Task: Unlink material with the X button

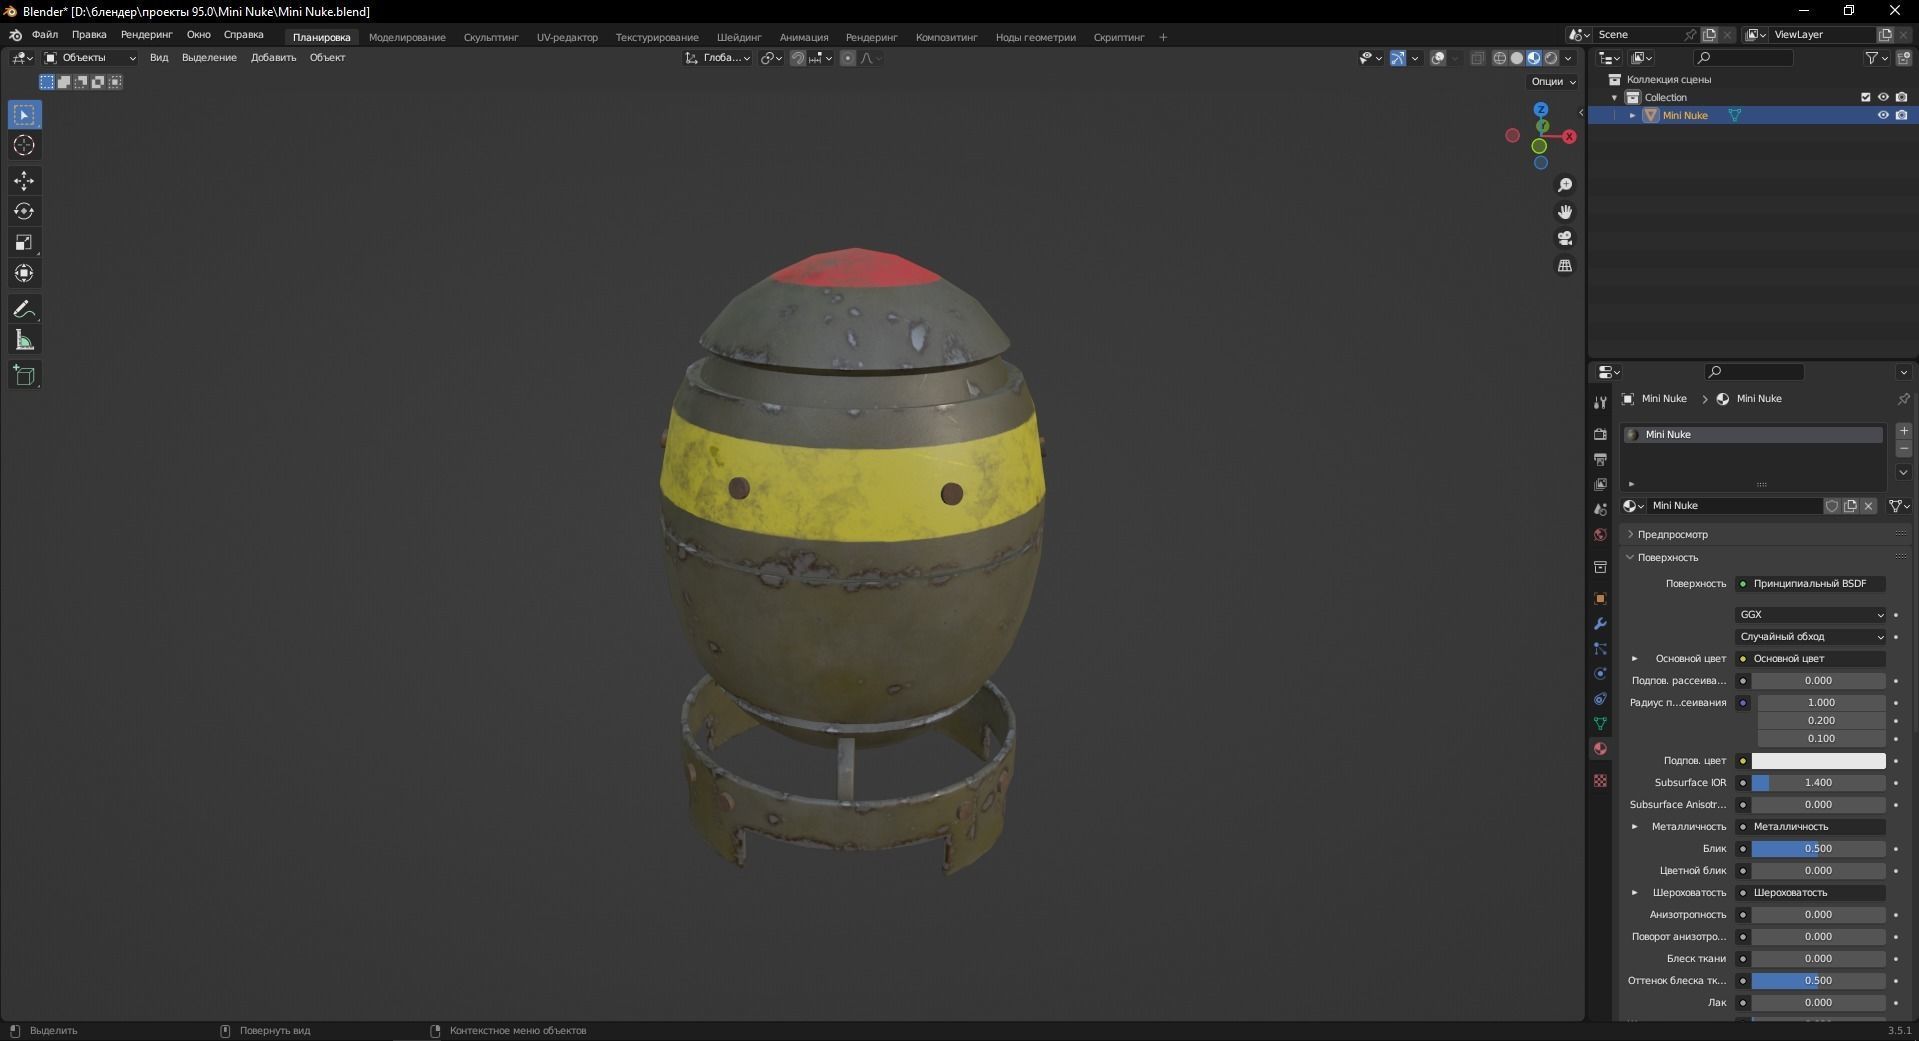Action: [x=1868, y=506]
